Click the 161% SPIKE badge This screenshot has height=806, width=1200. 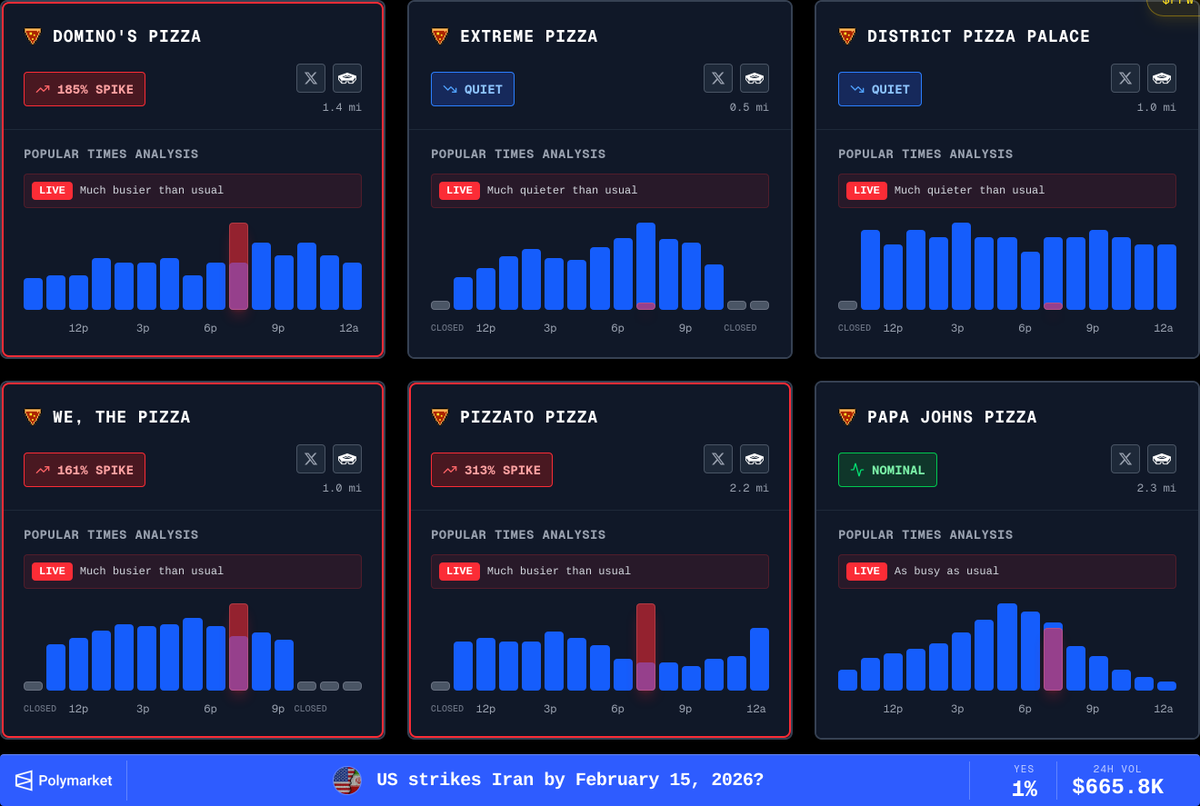(85, 470)
